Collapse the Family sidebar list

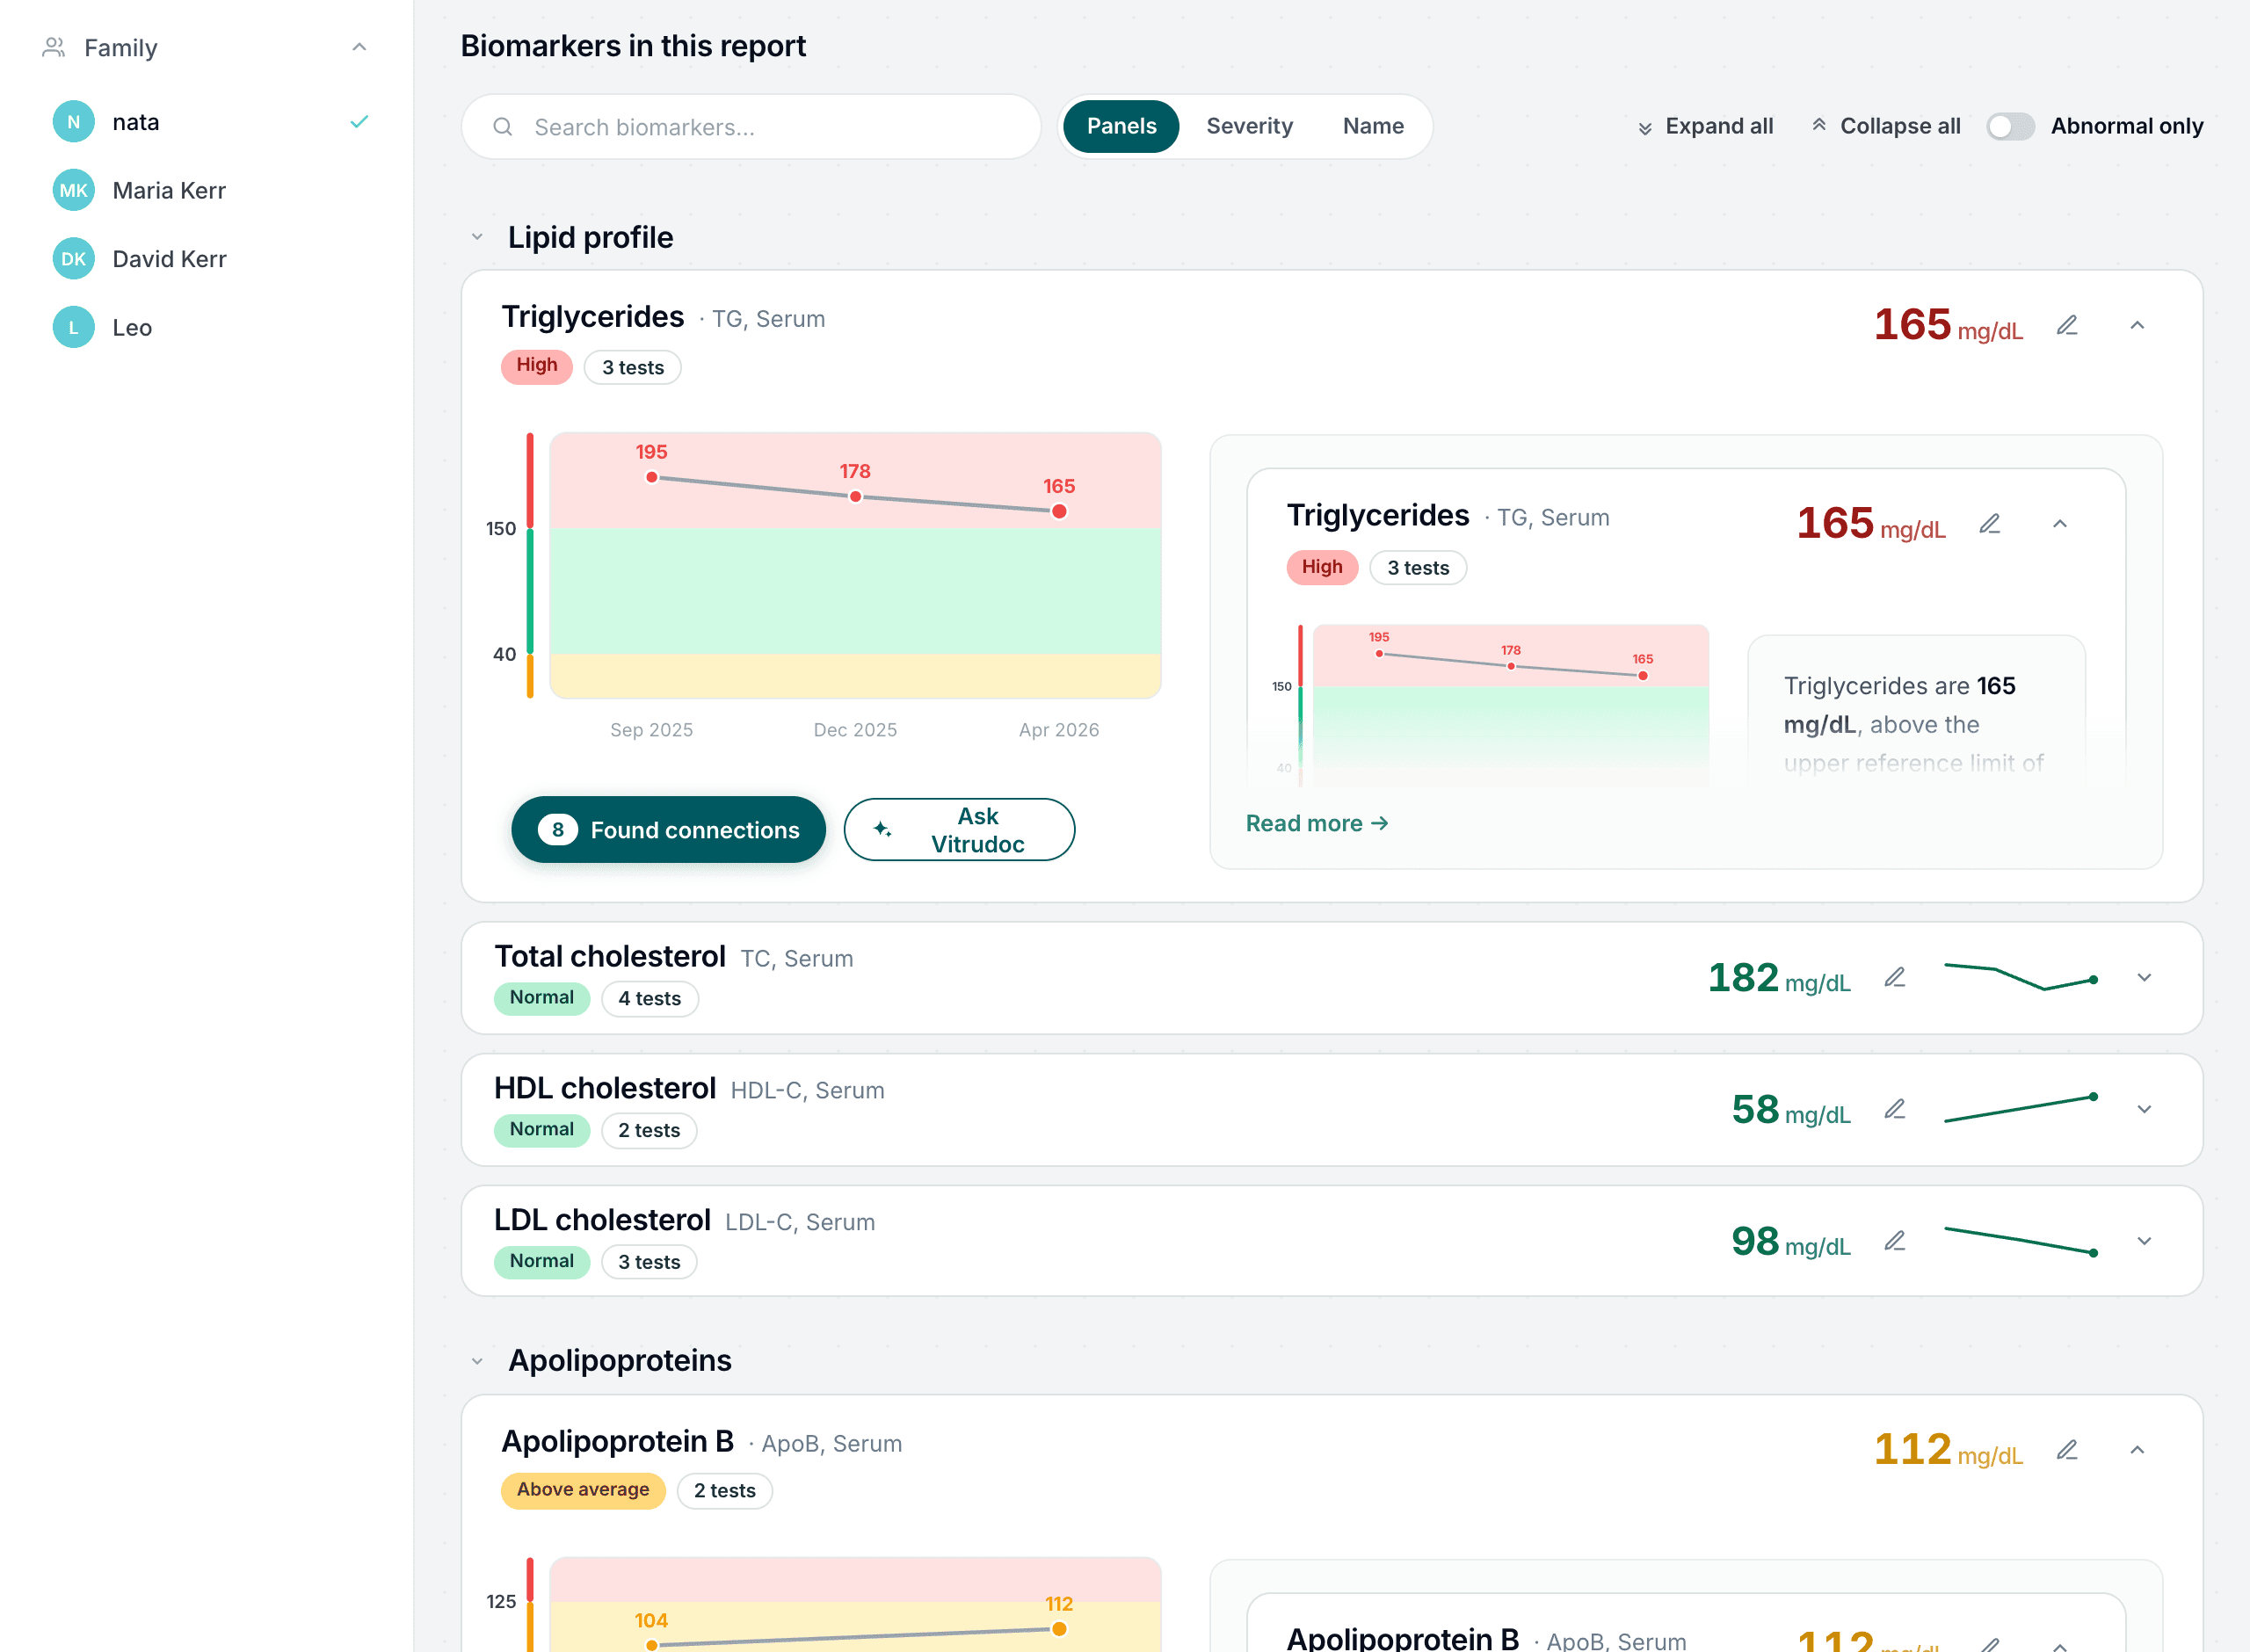359,47
